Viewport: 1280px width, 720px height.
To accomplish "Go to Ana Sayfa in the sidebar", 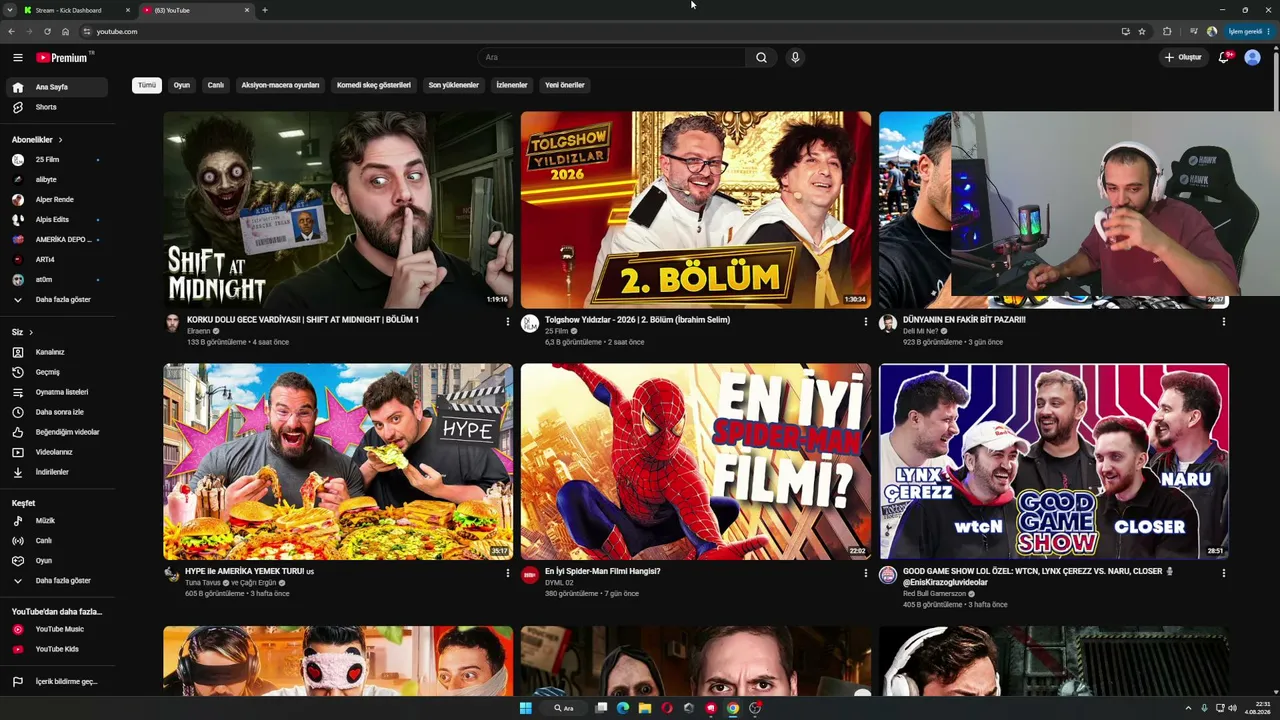I will pos(59,87).
